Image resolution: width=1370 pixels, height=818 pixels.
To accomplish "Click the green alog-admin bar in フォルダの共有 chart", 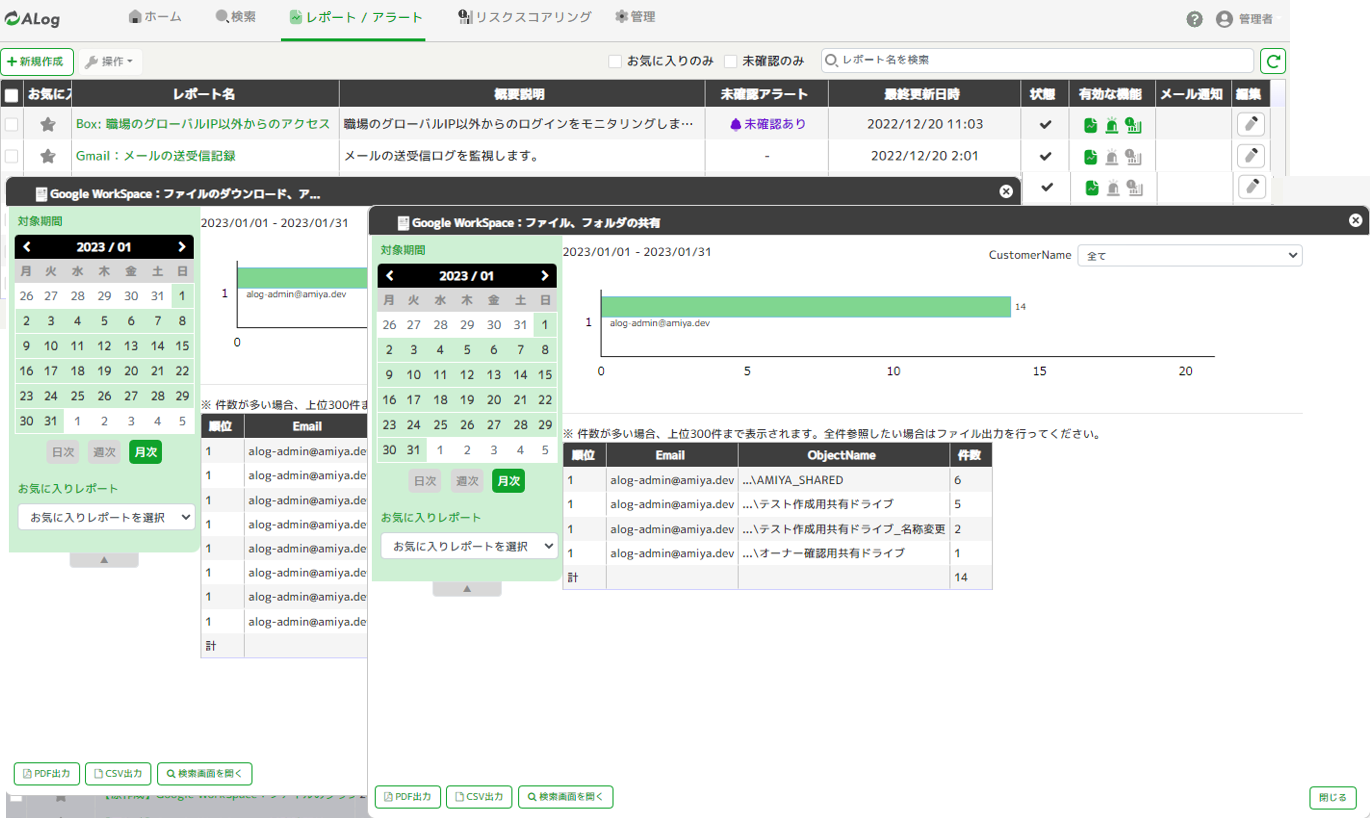I will click(x=806, y=306).
